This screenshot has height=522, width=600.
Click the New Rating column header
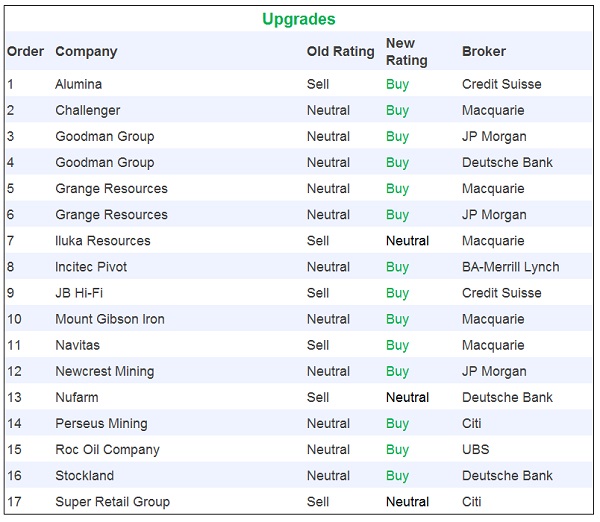coord(406,51)
